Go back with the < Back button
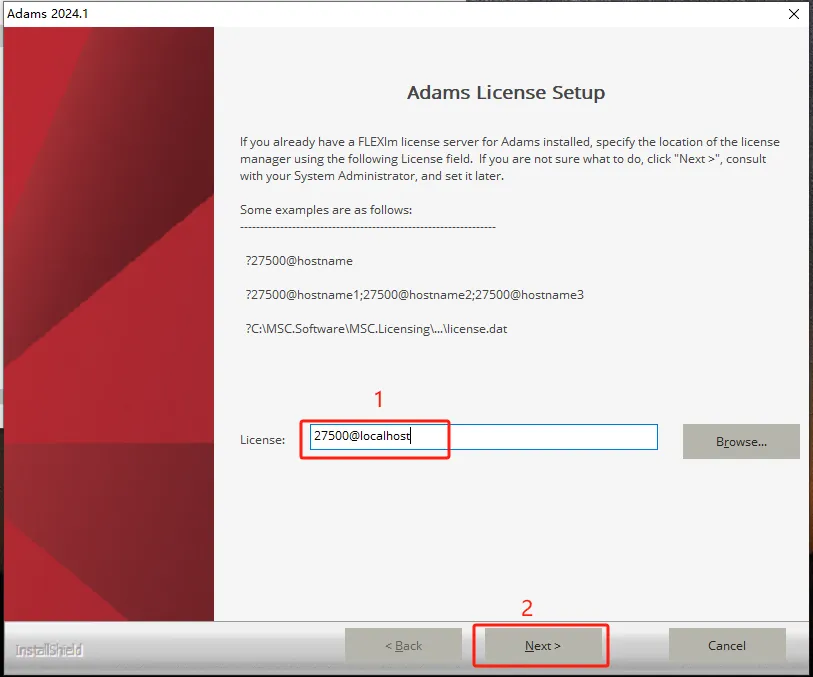 coord(403,645)
